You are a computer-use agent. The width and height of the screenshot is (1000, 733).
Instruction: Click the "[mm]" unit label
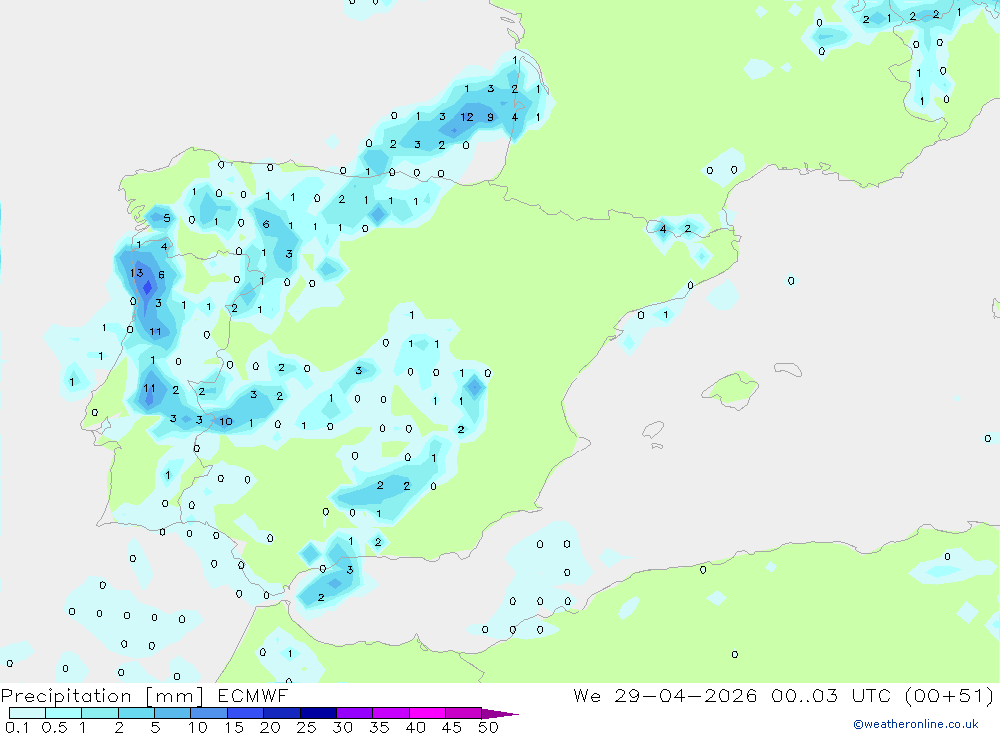175,696
